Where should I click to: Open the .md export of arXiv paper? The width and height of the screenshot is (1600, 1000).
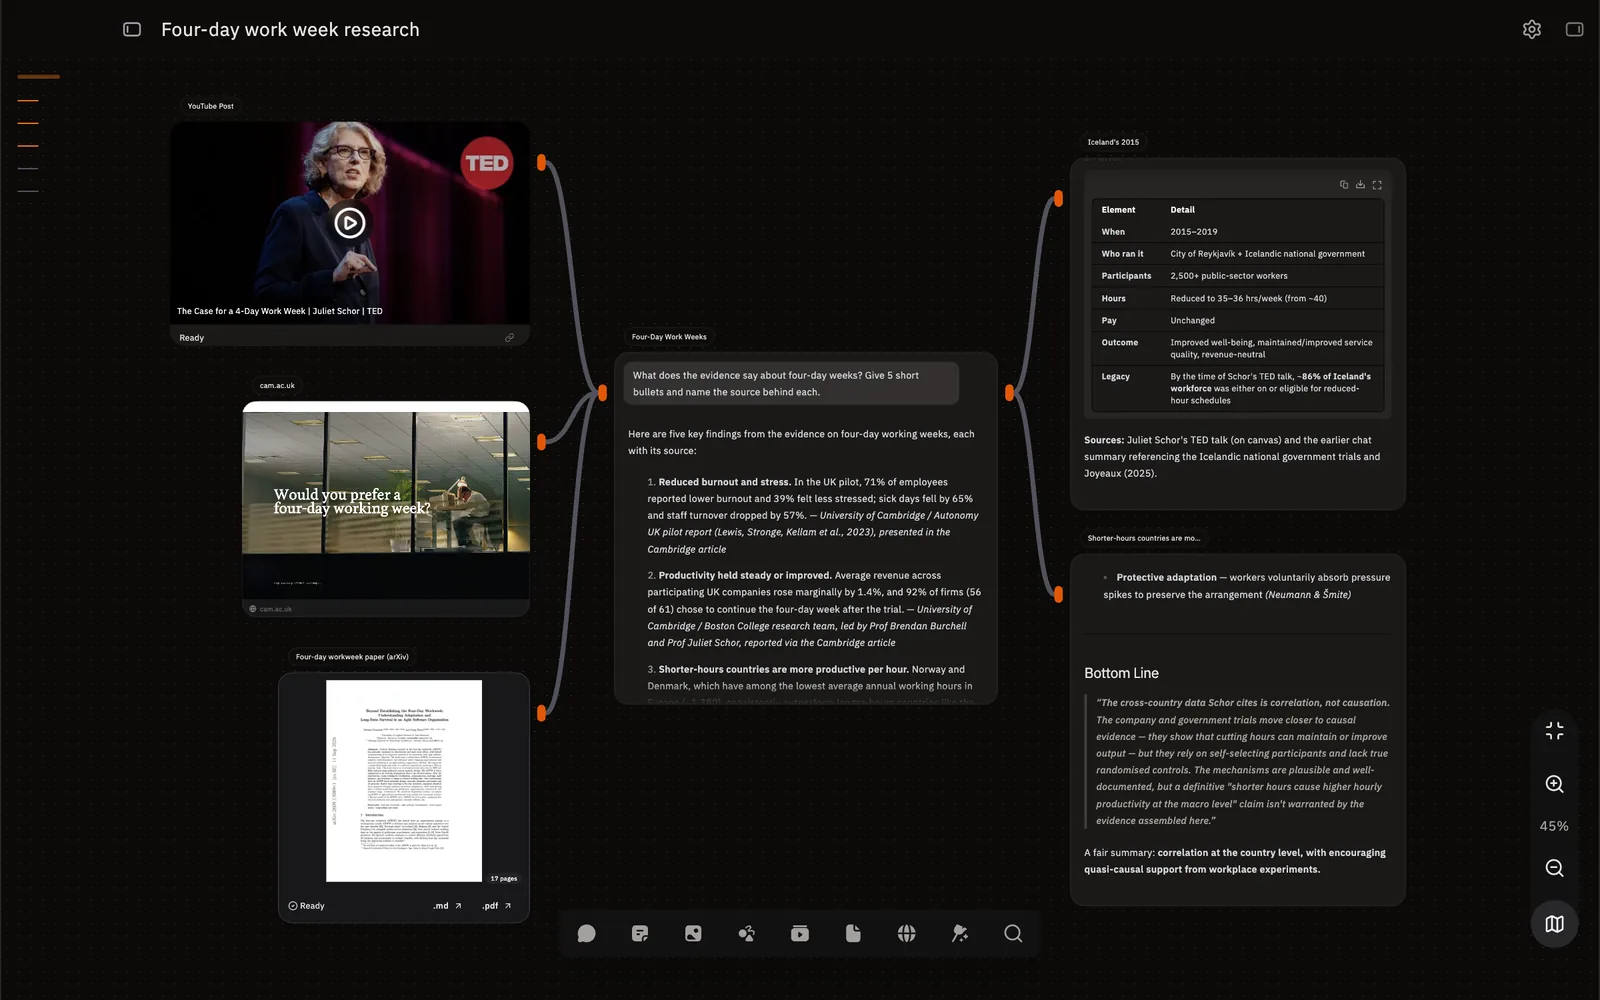click(447, 906)
